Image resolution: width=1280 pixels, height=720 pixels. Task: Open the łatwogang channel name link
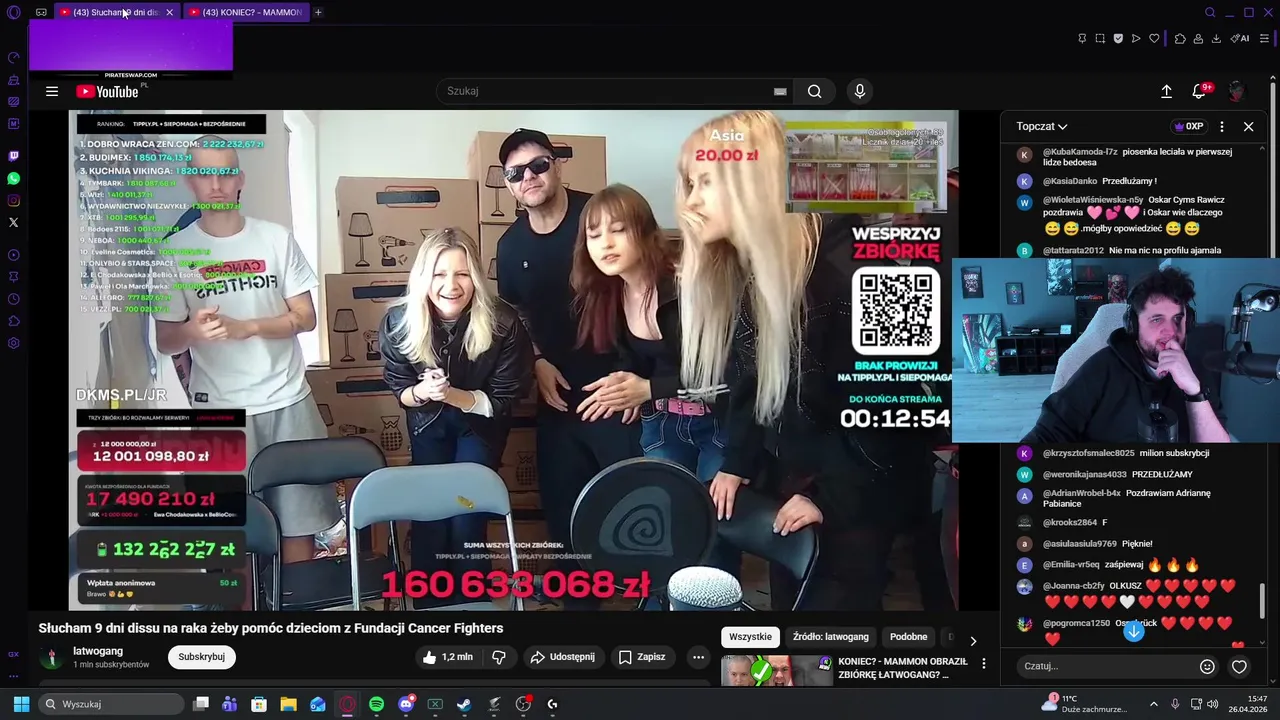(98, 651)
